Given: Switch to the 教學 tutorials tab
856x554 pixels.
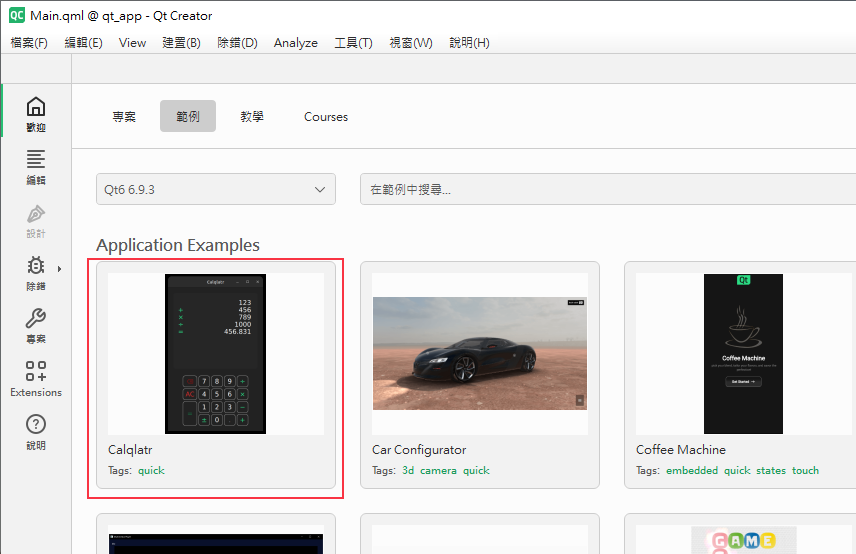Looking at the screenshot, I should tap(252, 116).
